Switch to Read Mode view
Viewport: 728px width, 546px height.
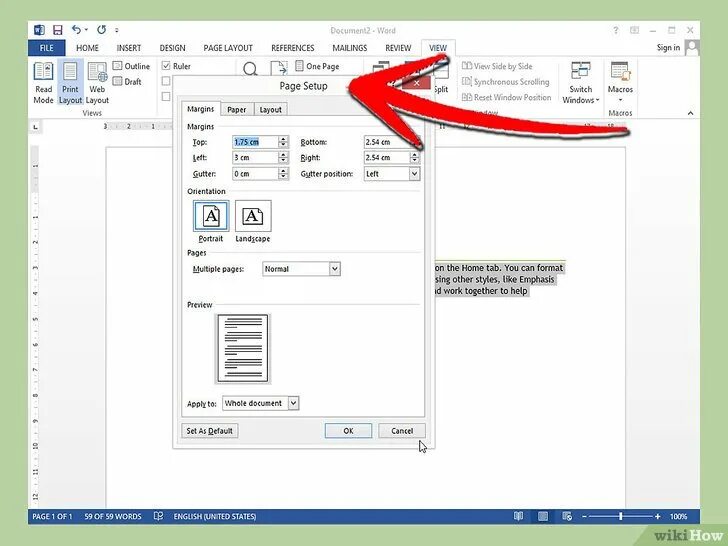click(44, 83)
